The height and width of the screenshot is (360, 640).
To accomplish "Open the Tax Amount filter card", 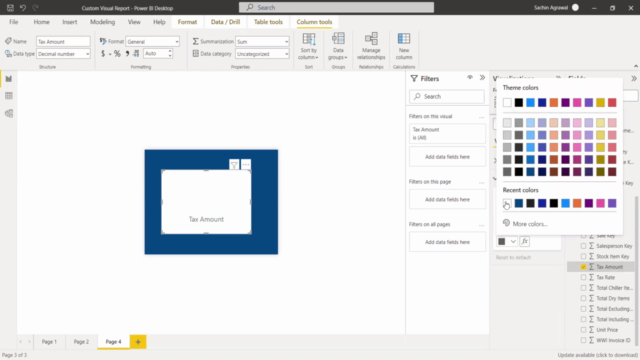I will (x=447, y=133).
